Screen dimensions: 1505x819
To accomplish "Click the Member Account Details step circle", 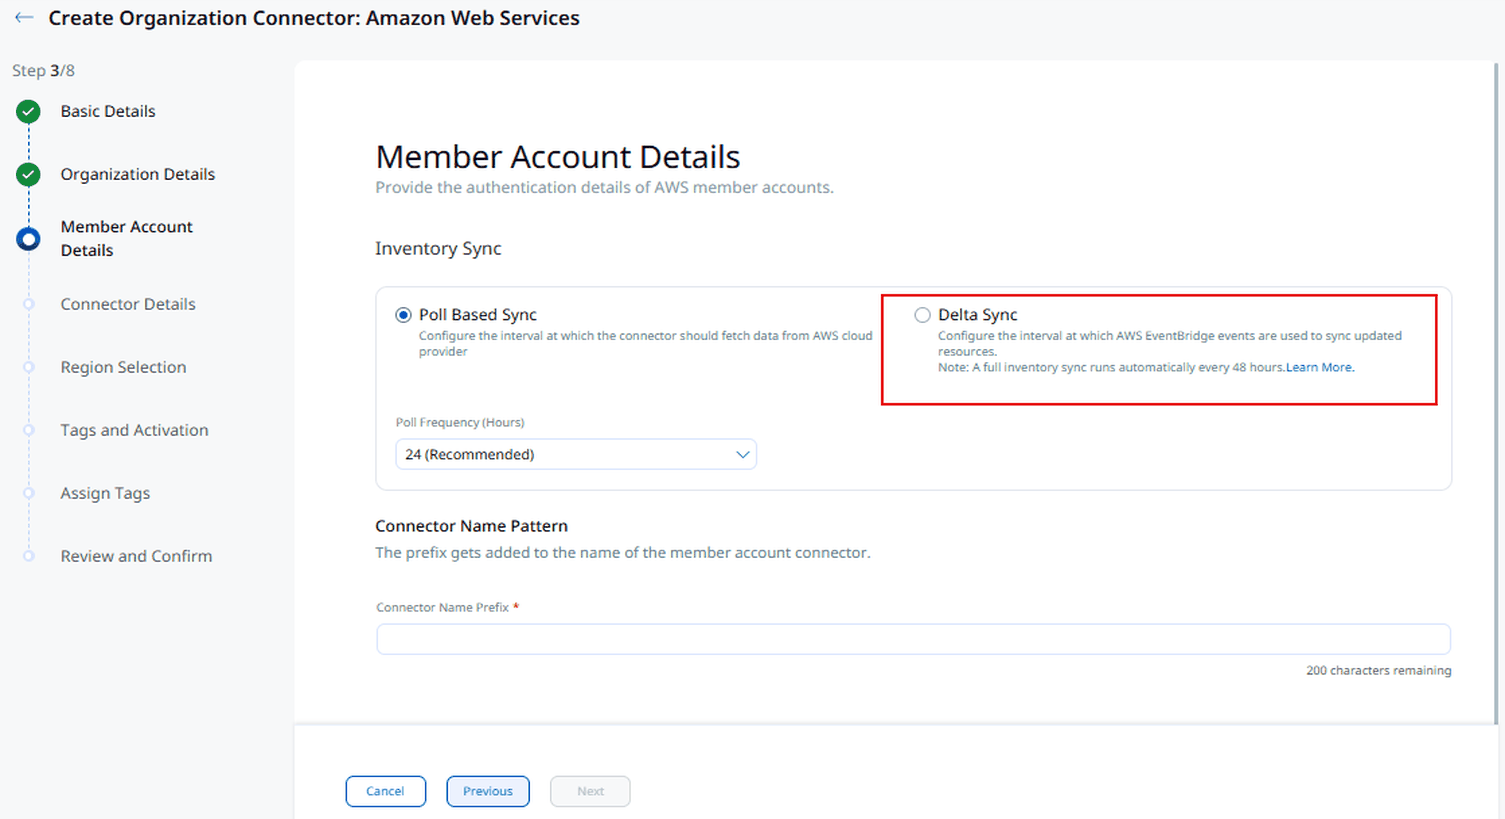I will pyautogui.click(x=28, y=239).
